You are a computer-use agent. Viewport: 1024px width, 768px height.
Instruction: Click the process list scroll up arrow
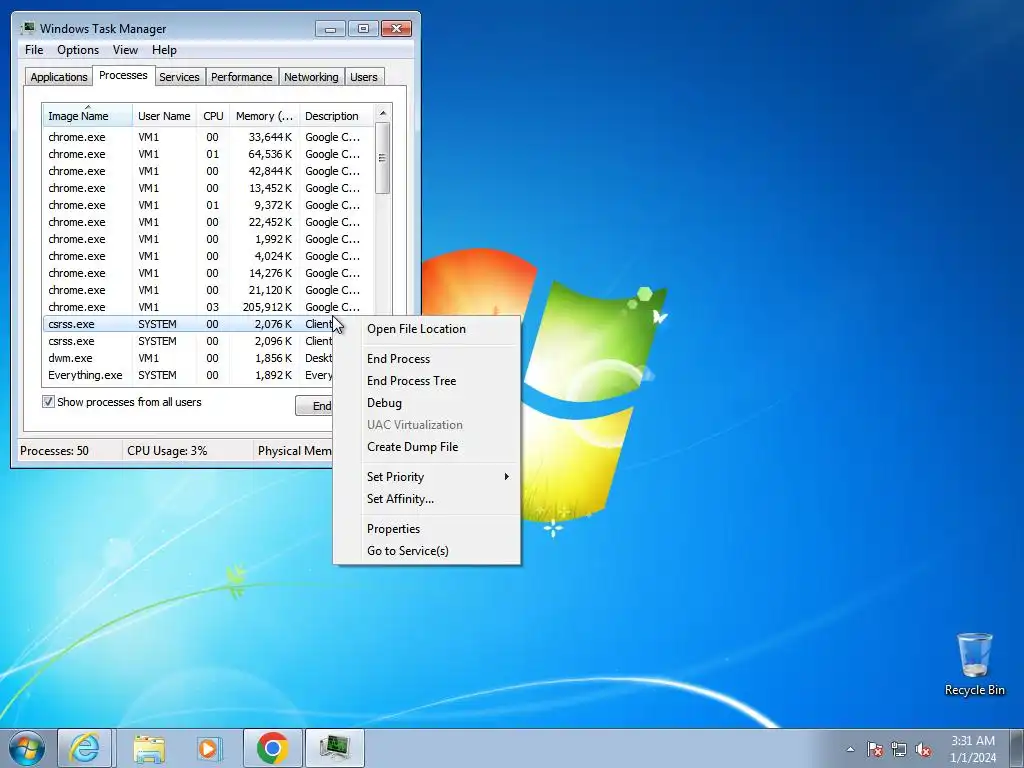383,113
